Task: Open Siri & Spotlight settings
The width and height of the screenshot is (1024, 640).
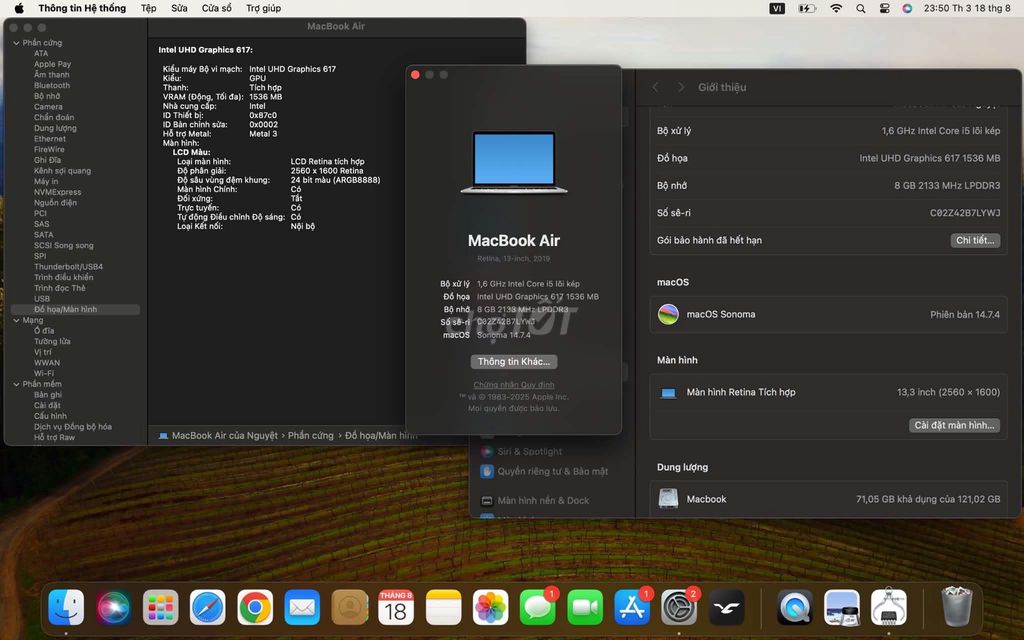Action: point(521,452)
